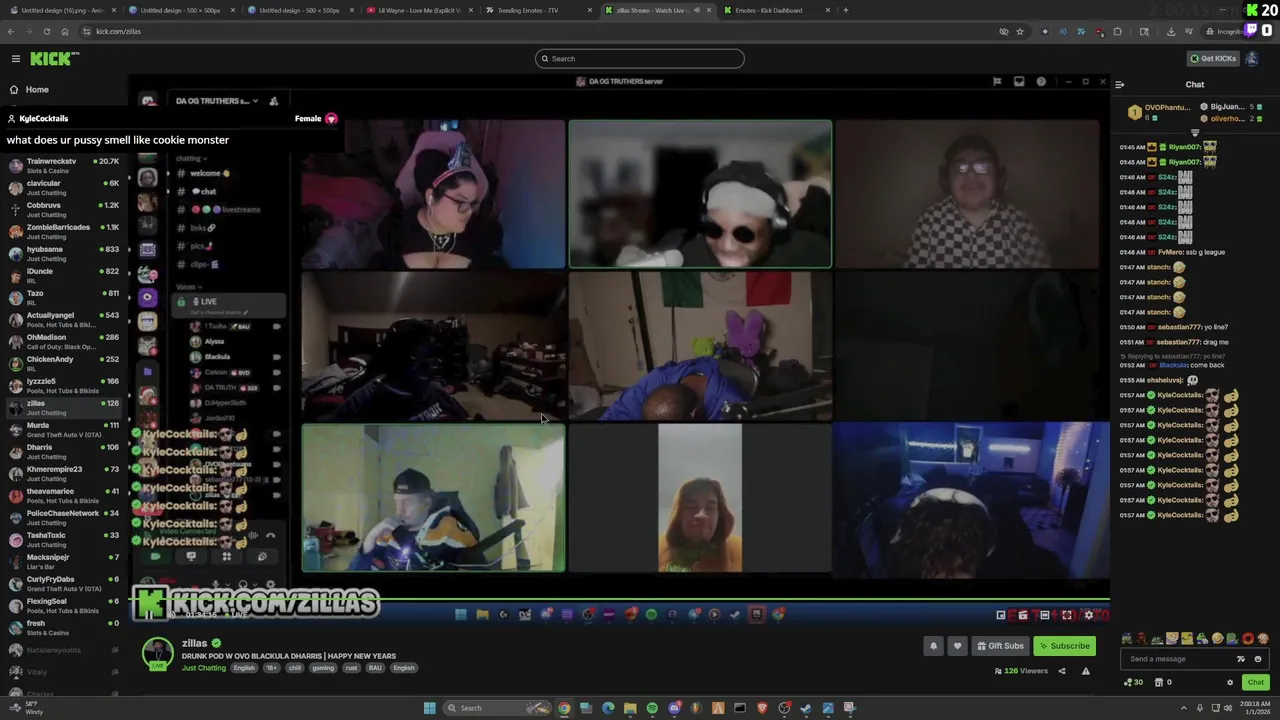Mute the audio playing in the zillas tab
Image resolution: width=1280 pixels, height=720 pixels.
[696, 10]
